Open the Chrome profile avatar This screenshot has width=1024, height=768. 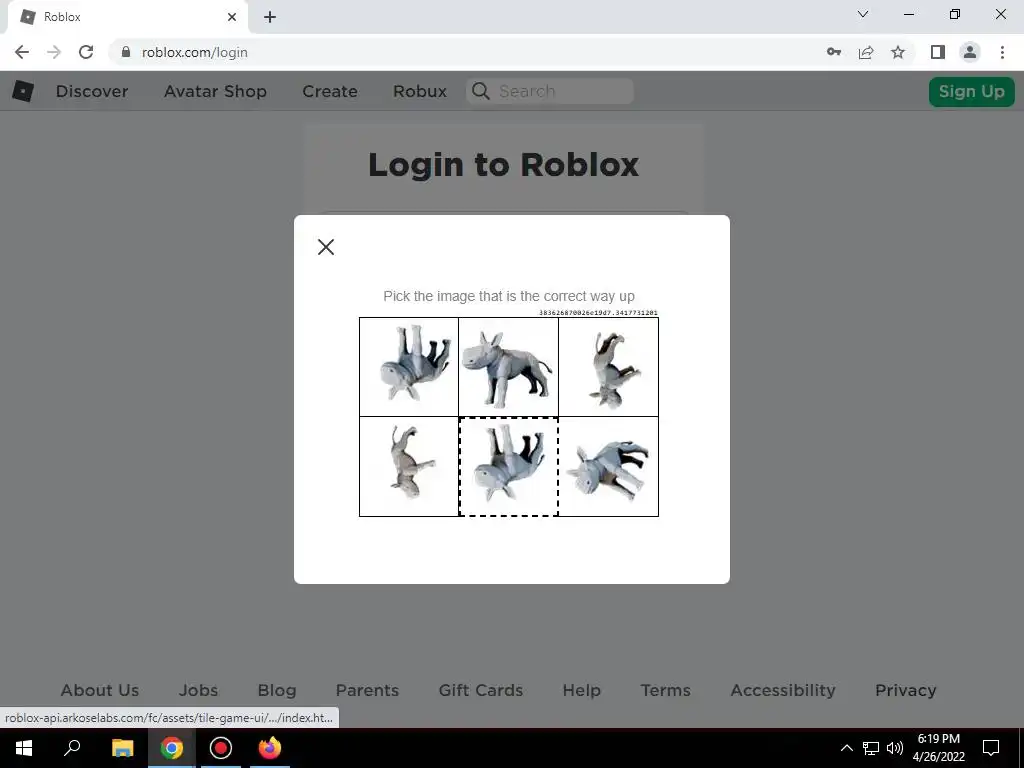pos(970,52)
